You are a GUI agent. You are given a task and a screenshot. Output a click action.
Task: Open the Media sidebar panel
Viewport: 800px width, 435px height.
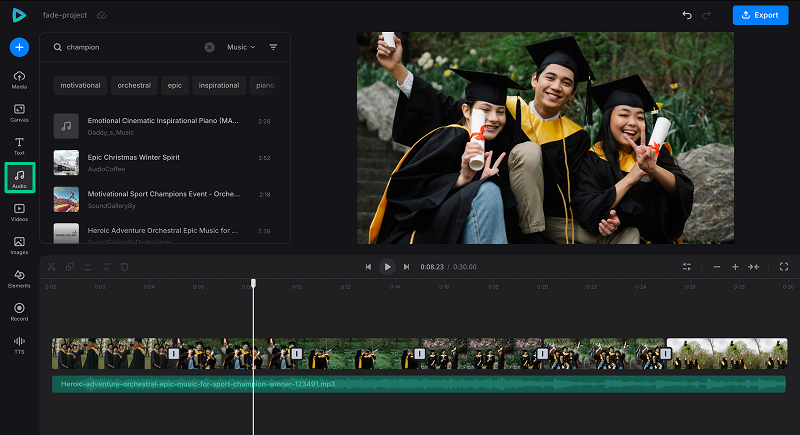pos(19,80)
